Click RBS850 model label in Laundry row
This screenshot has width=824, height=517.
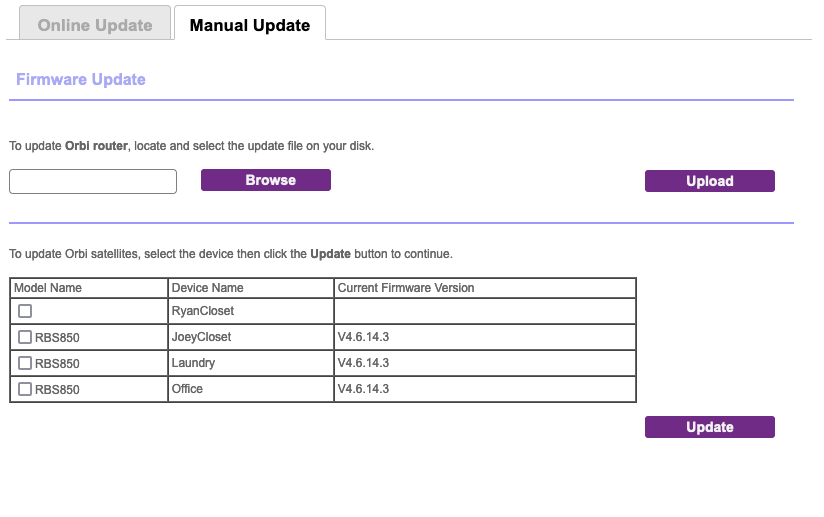(x=57, y=364)
